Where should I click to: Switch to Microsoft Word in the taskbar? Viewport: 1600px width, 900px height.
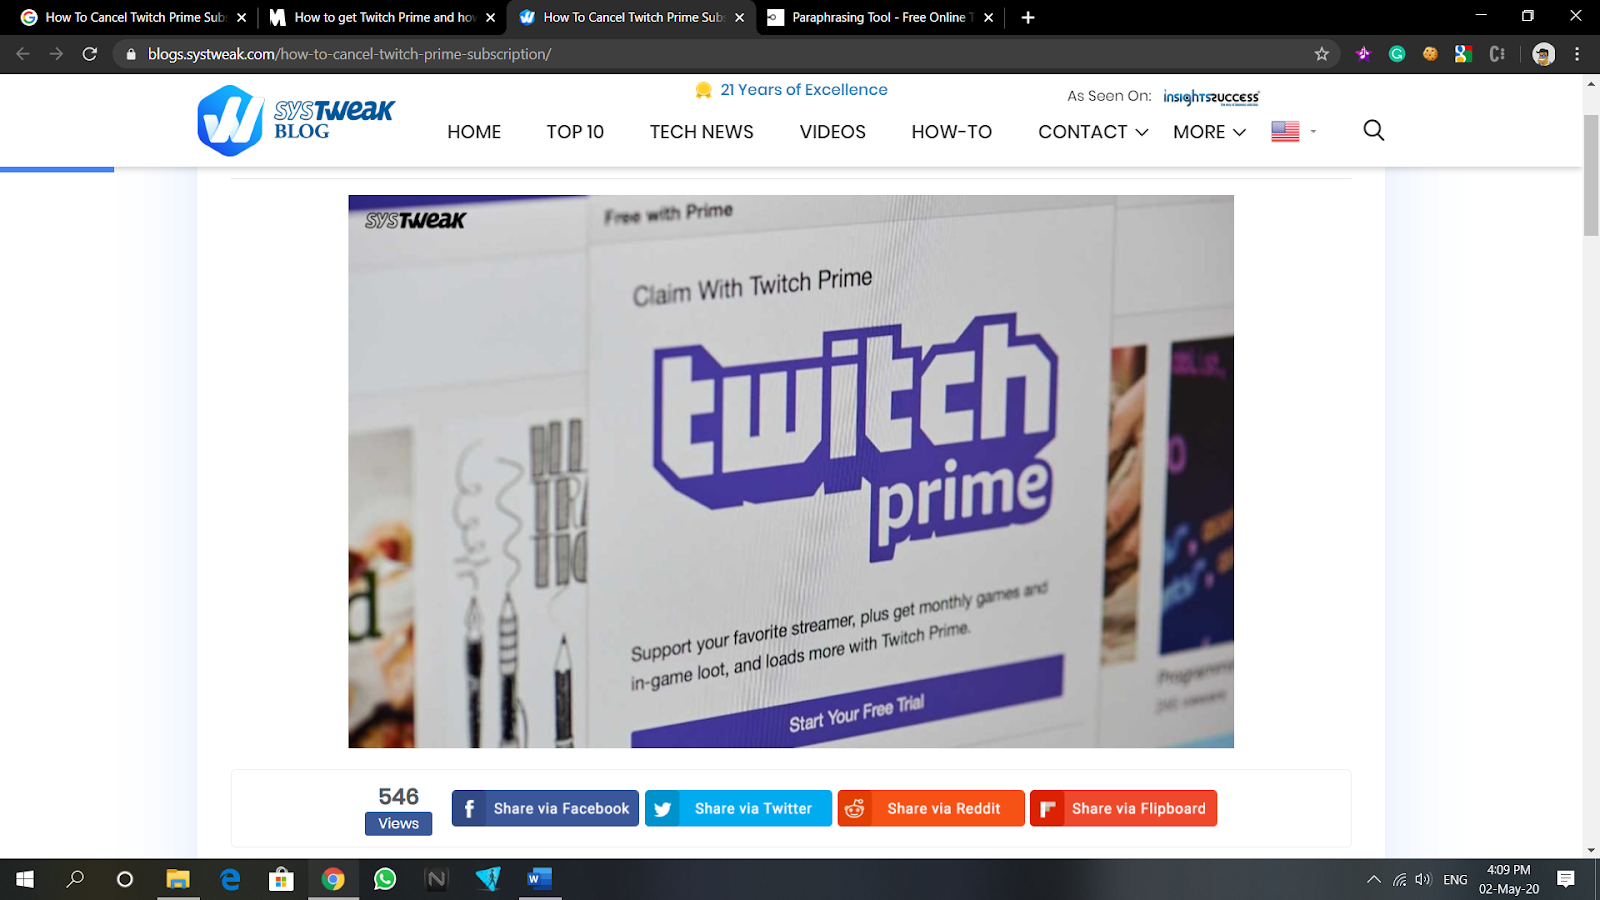point(540,879)
